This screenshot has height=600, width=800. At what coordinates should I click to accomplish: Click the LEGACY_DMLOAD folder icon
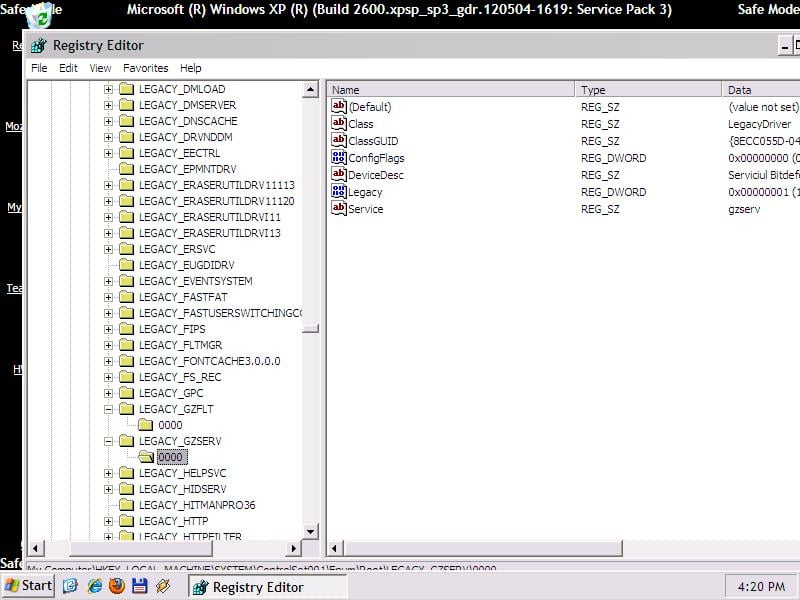(126, 89)
